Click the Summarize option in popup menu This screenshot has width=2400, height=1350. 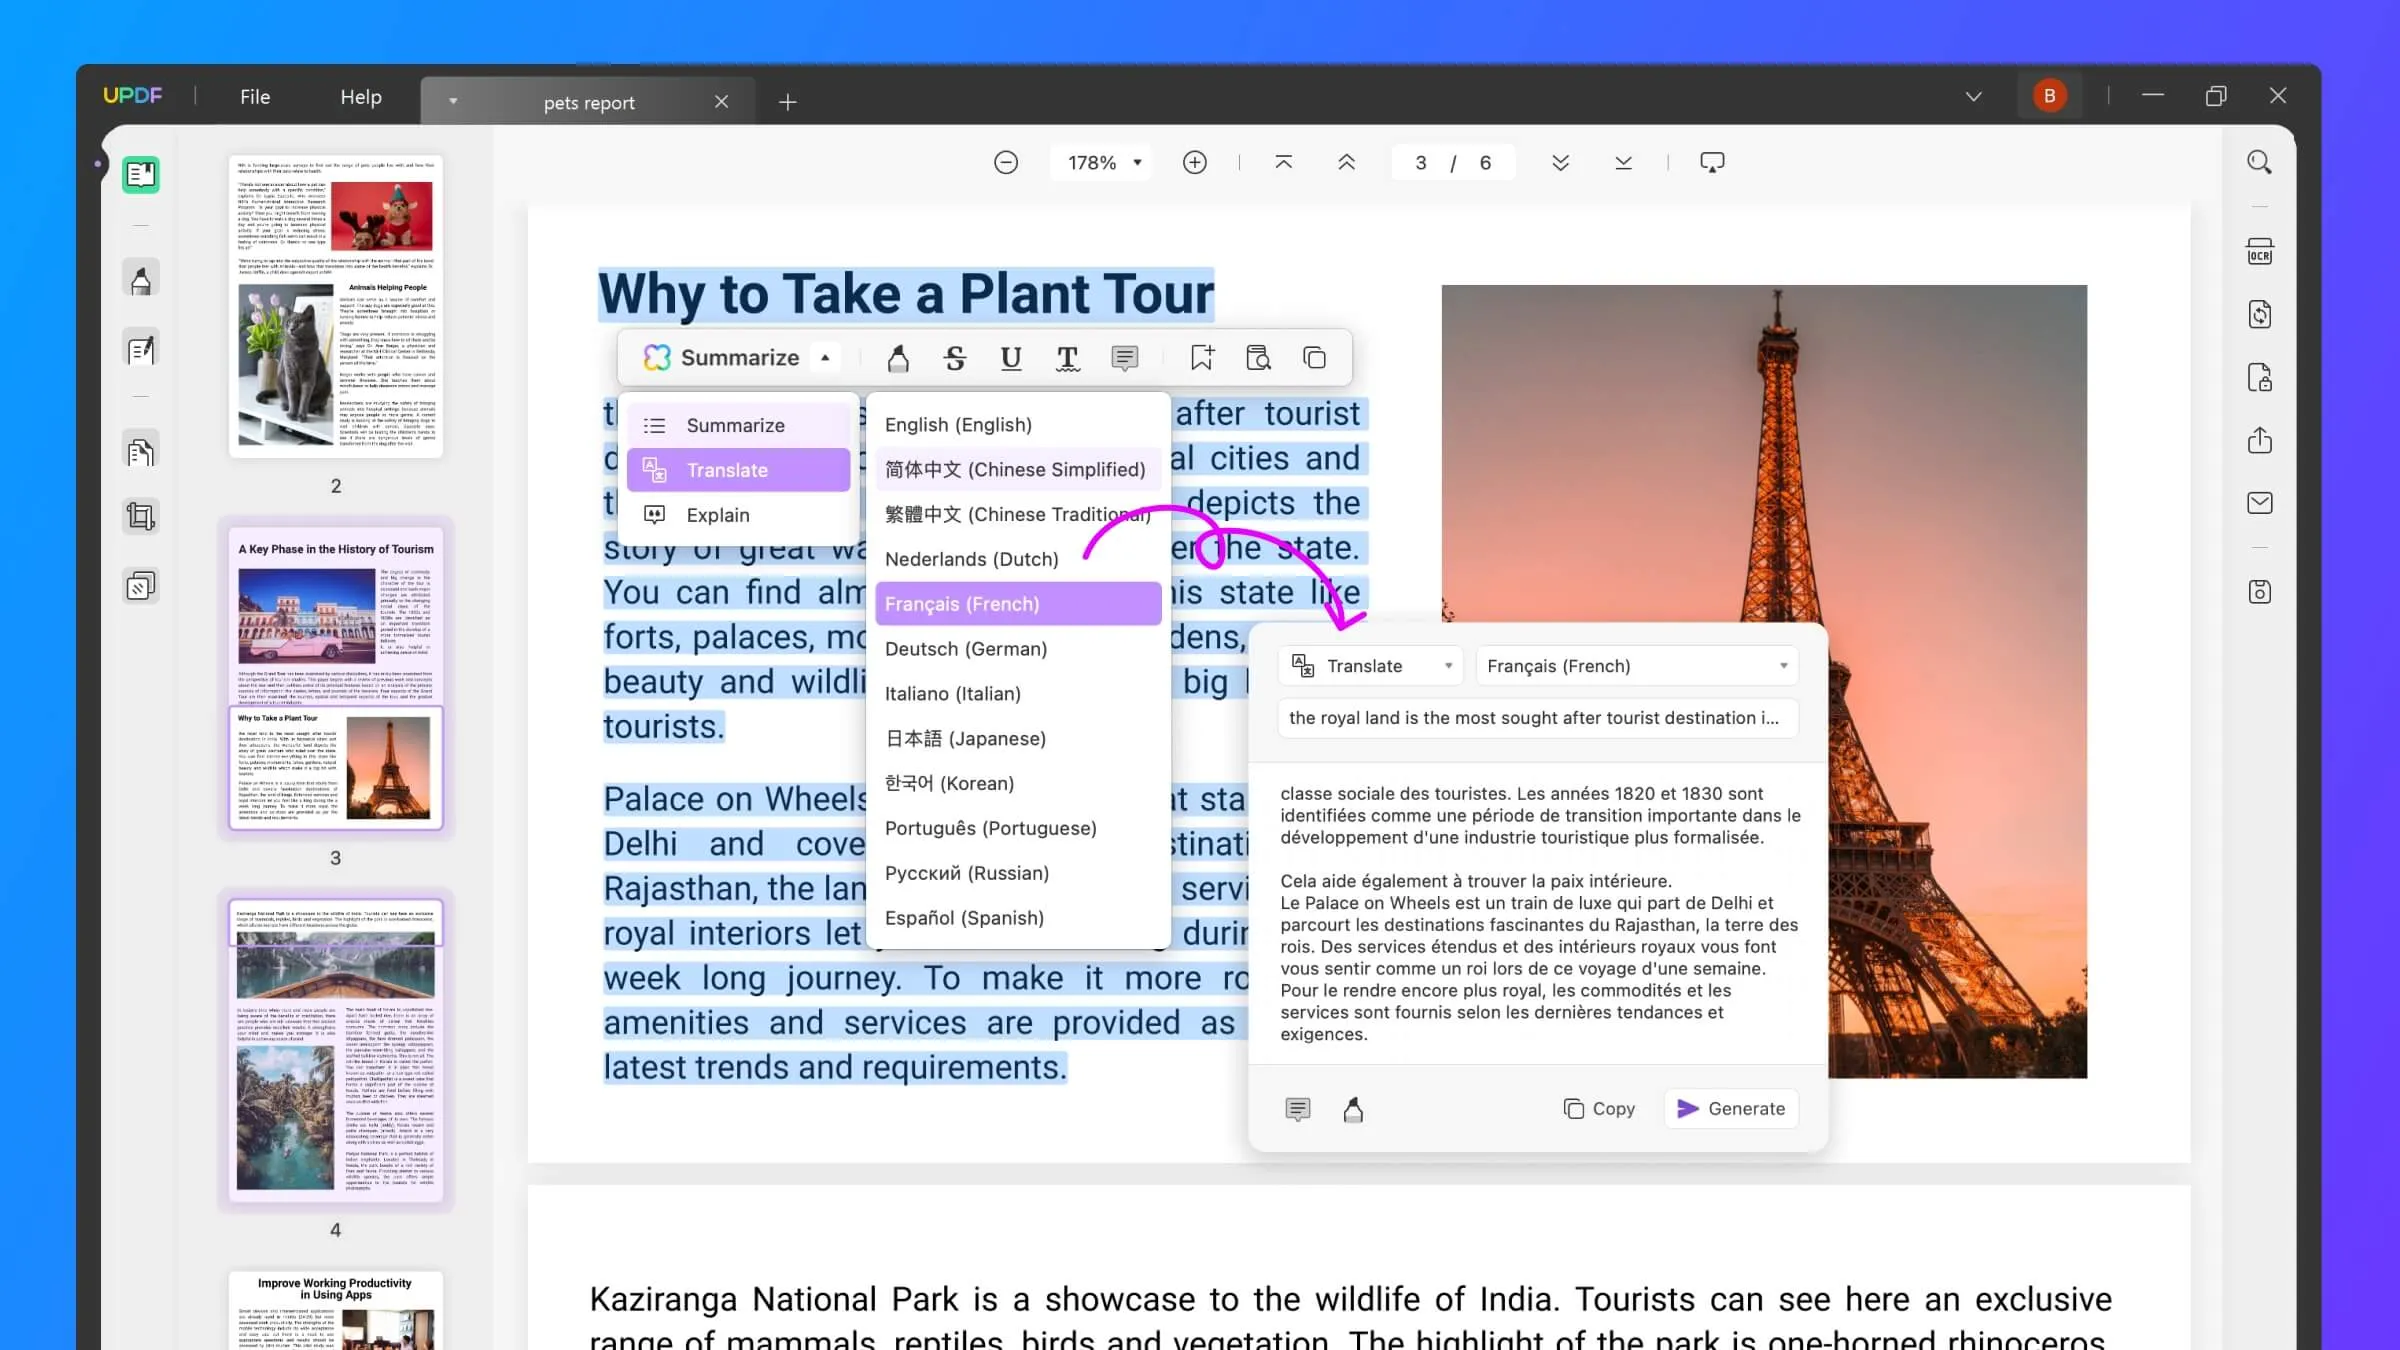pos(737,424)
